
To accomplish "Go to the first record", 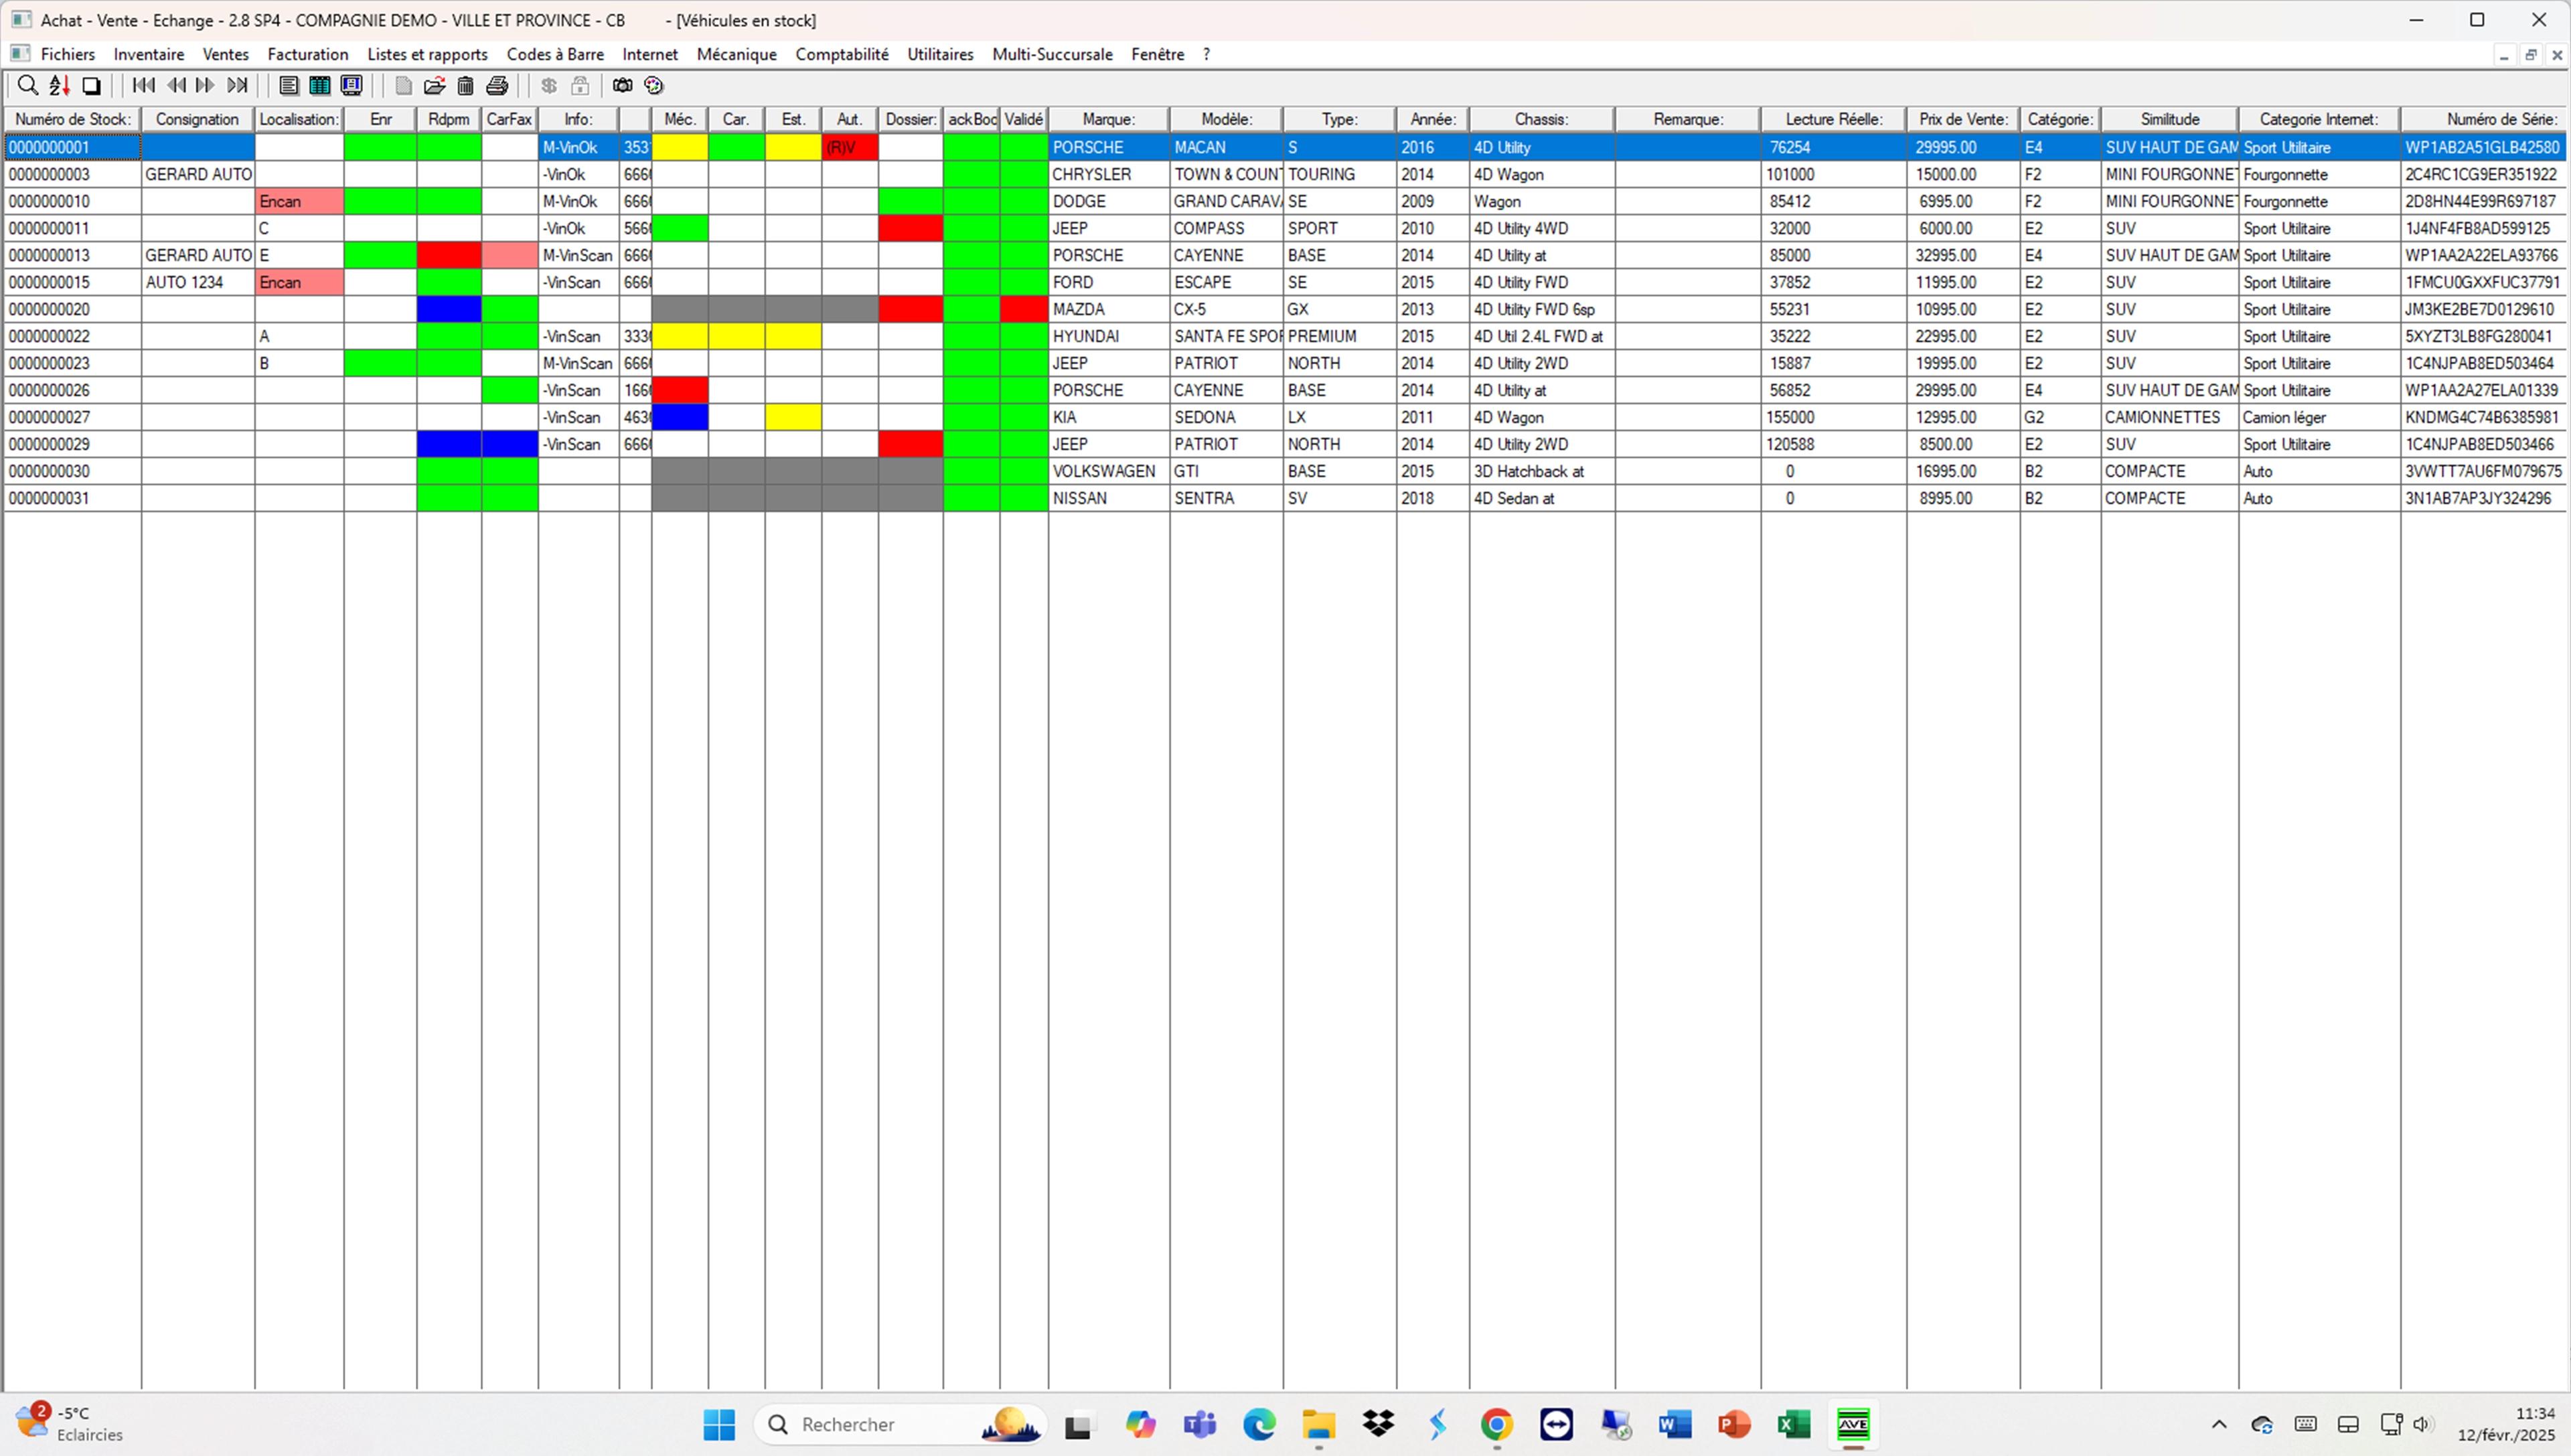I will 144,85.
